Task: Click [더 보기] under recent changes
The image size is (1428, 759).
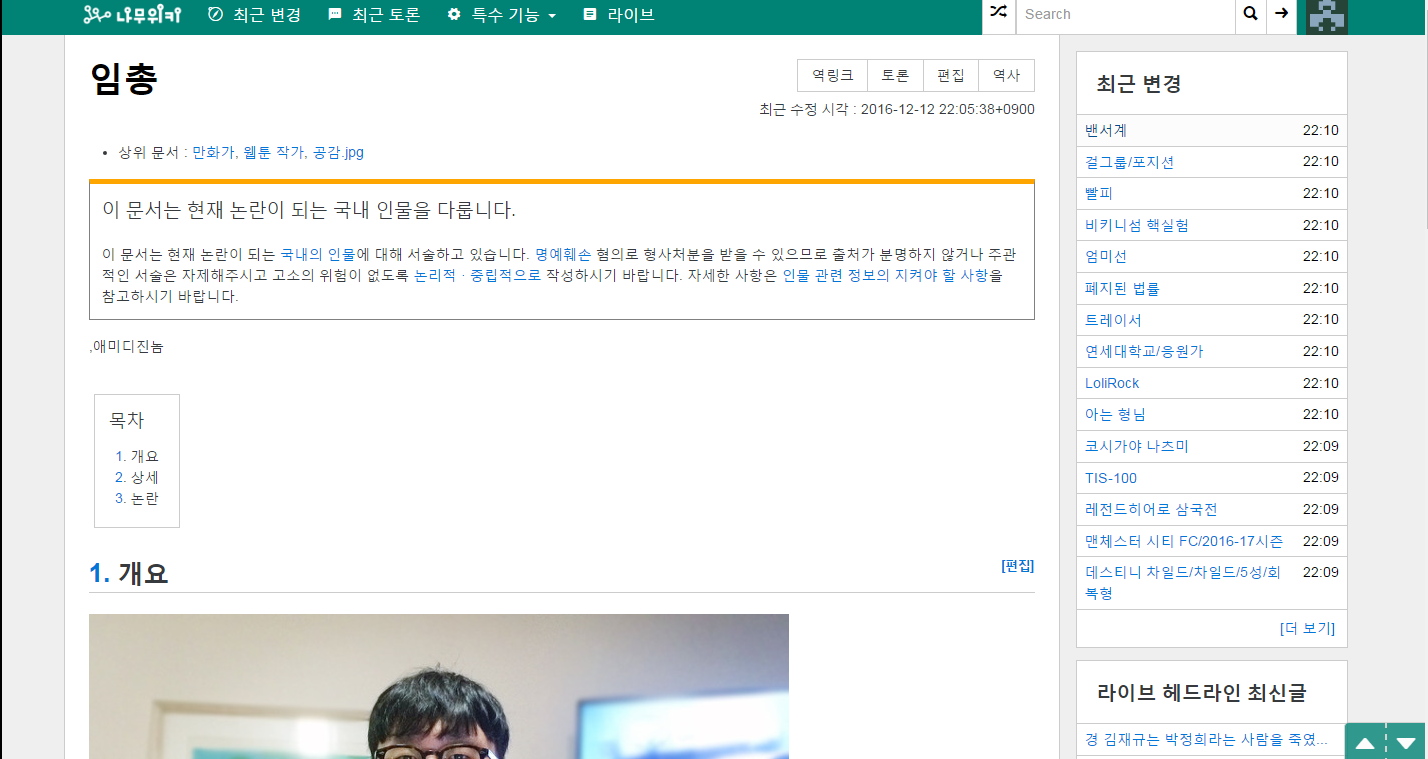Action: tap(1307, 628)
